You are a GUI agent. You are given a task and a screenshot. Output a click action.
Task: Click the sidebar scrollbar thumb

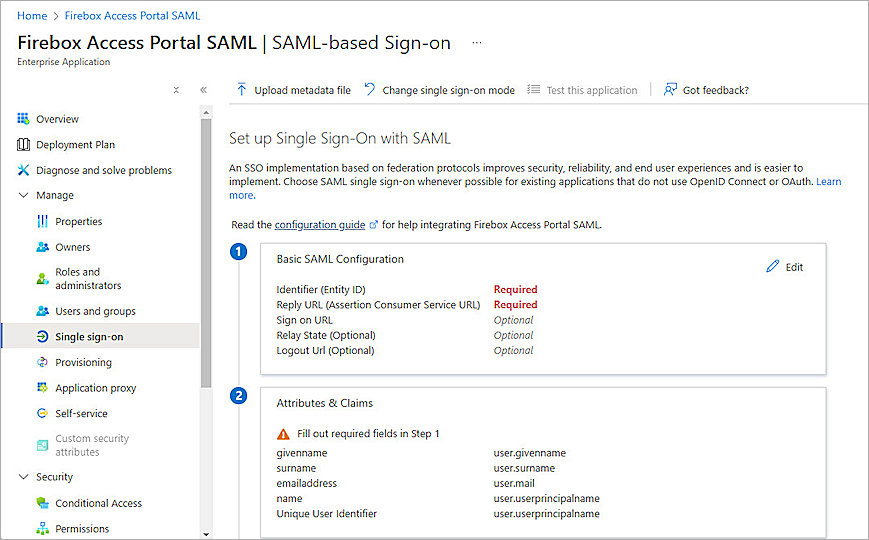[x=206, y=253]
